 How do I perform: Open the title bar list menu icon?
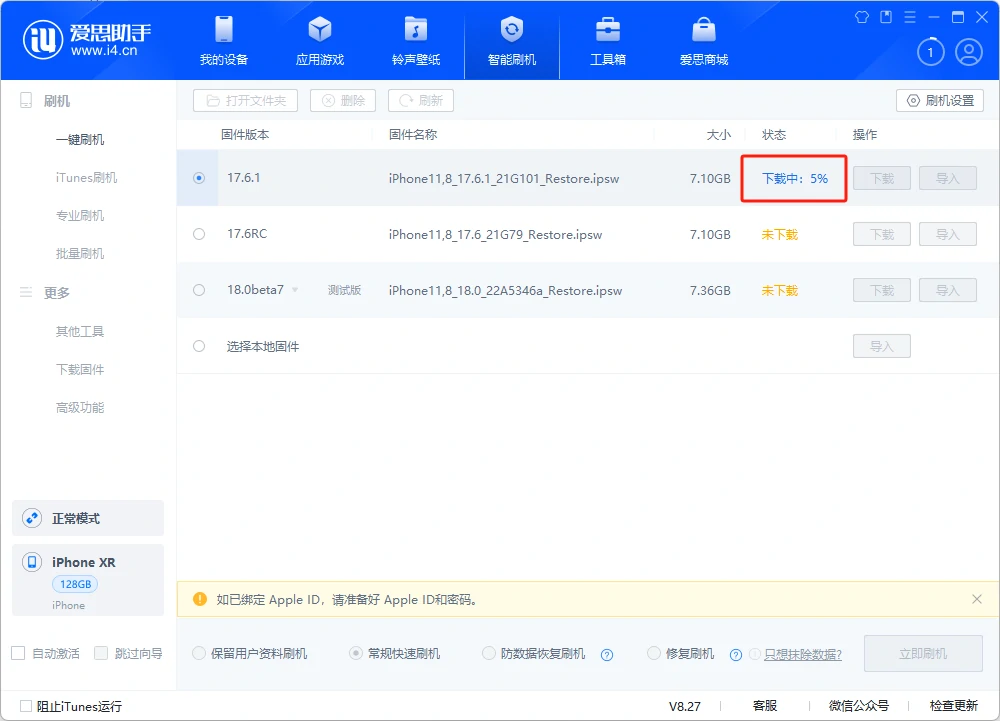pos(909,17)
